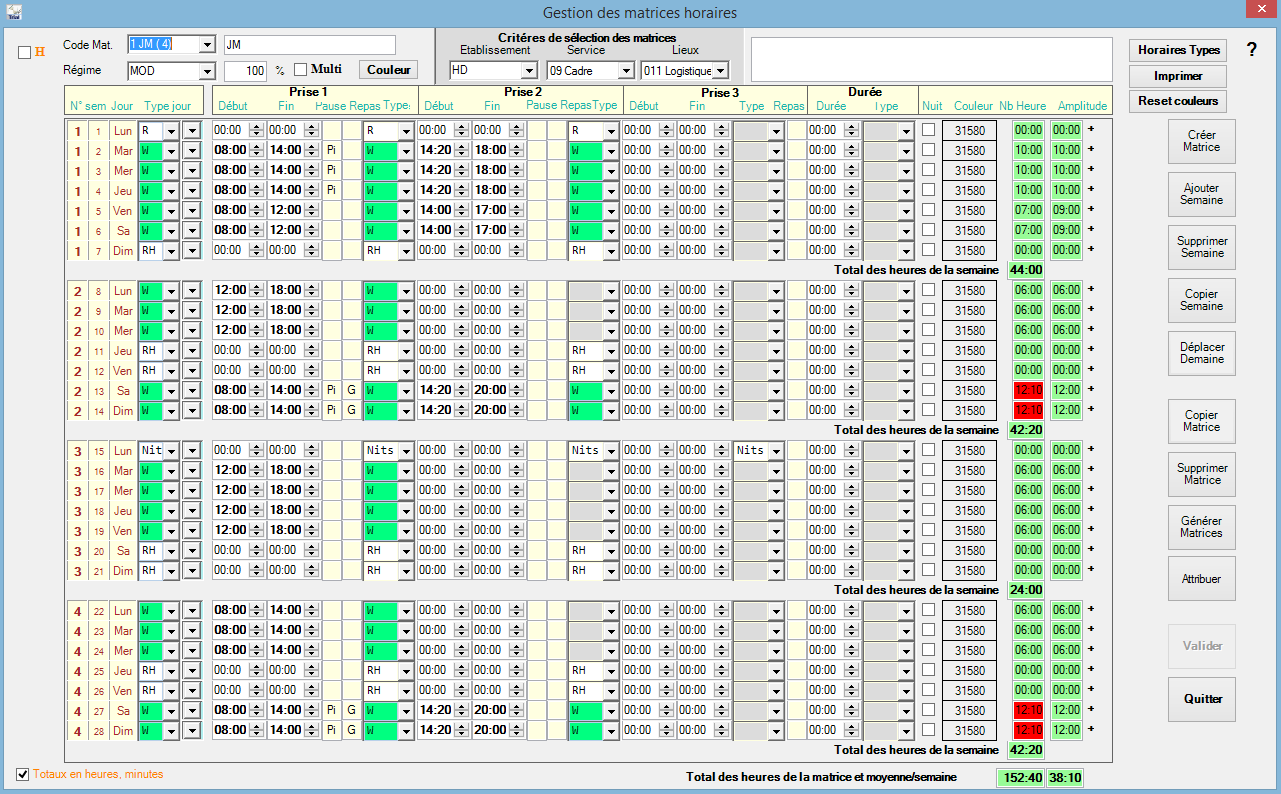Viewport: 1281px width, 794px height.
Task: Uncheck Totaux en heures, minutes
Action: 23,774
